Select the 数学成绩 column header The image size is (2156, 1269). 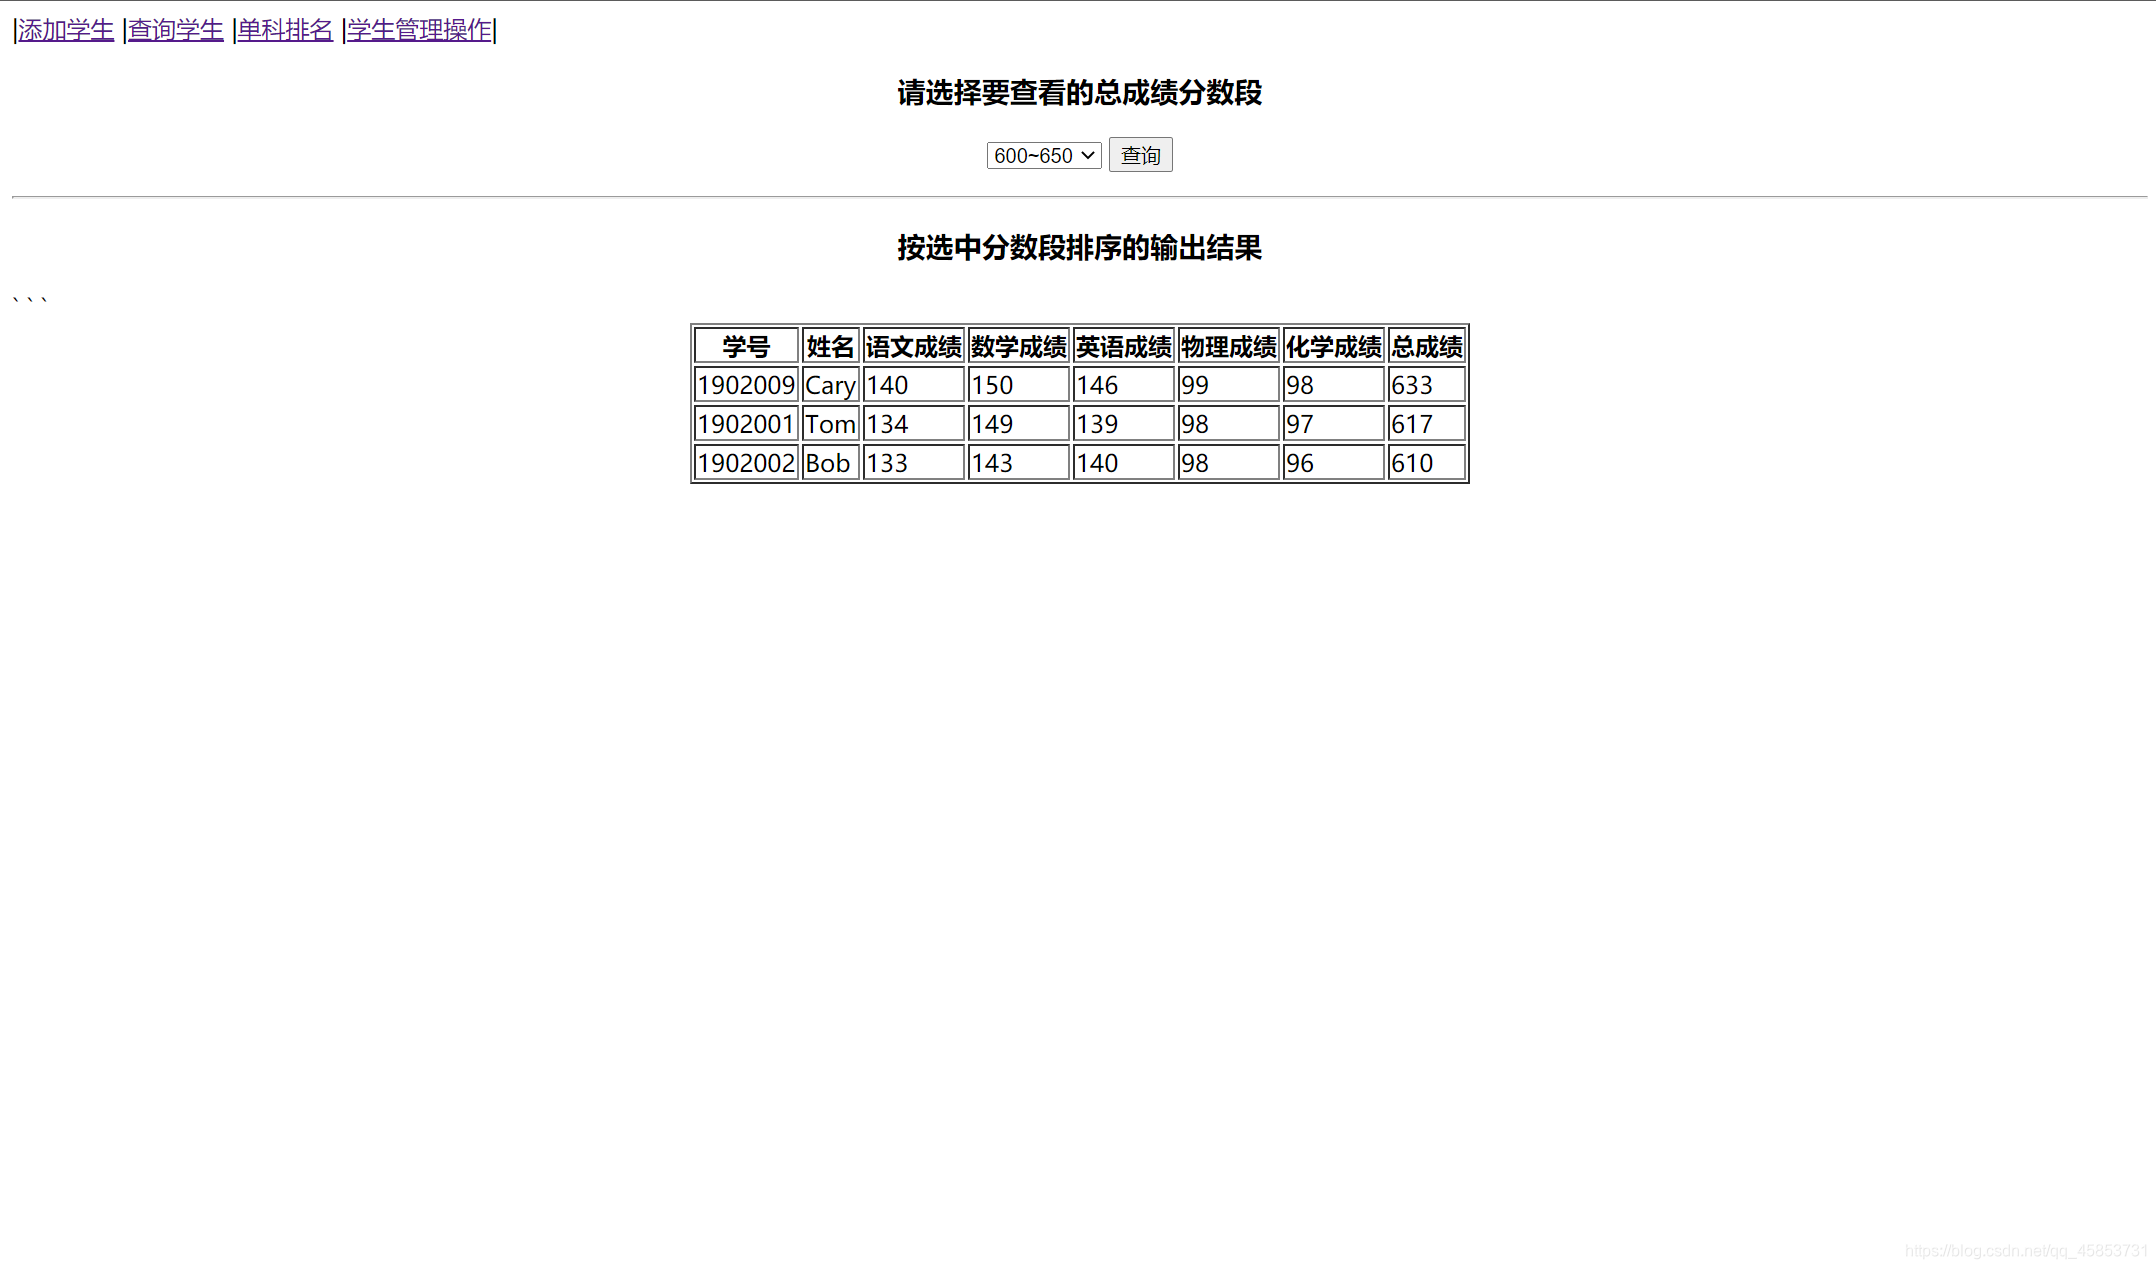1019,346
